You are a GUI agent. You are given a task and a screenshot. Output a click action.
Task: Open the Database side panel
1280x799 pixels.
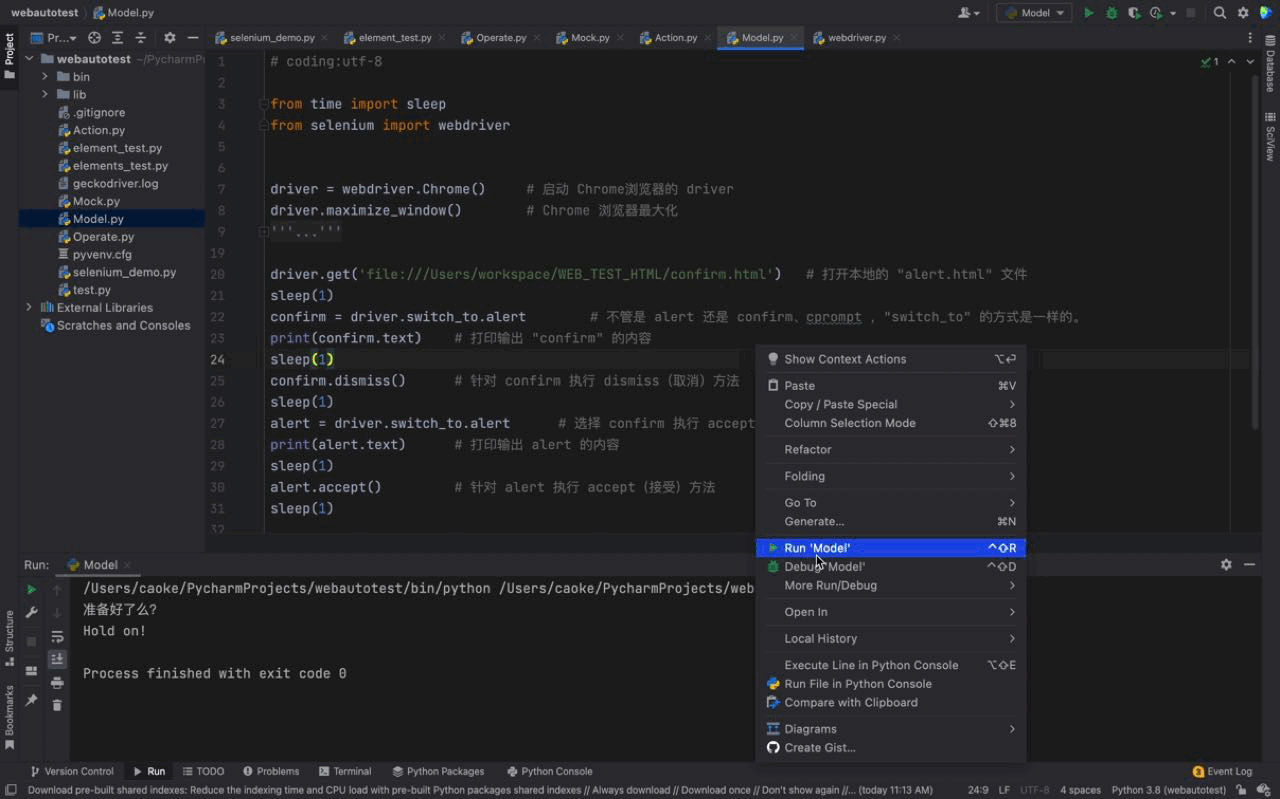point(1270,62)
